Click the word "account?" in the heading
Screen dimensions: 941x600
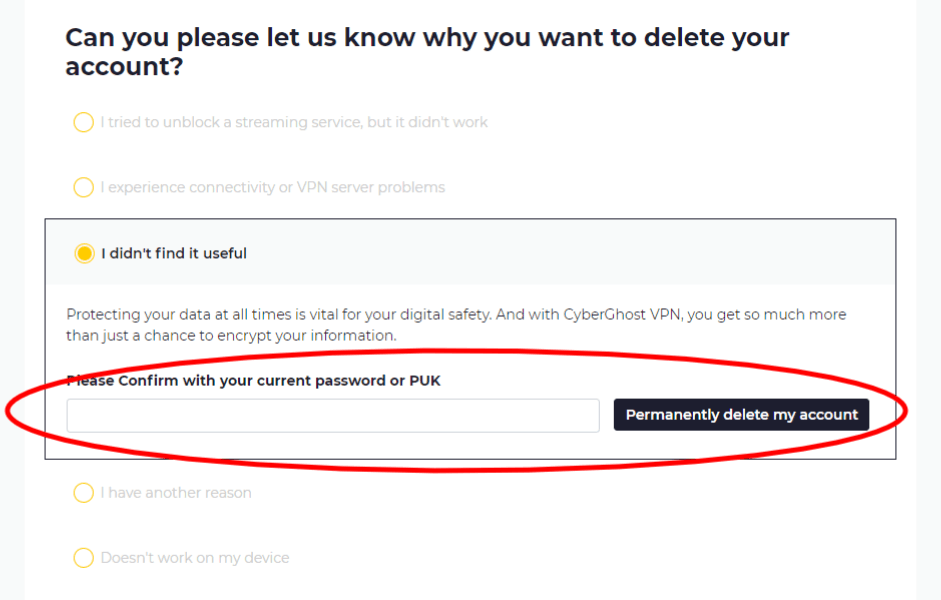[x=124, y=67]
